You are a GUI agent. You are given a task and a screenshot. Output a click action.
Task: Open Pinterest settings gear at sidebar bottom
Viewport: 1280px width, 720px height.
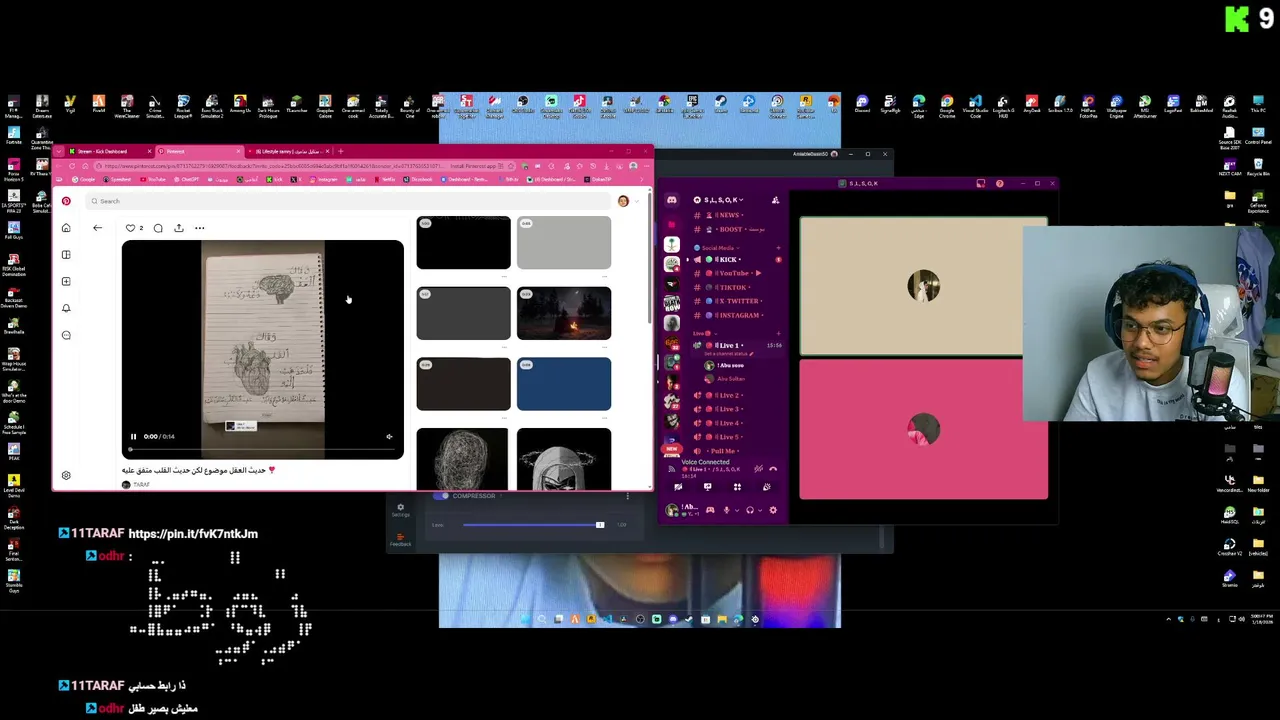point(66,476)
